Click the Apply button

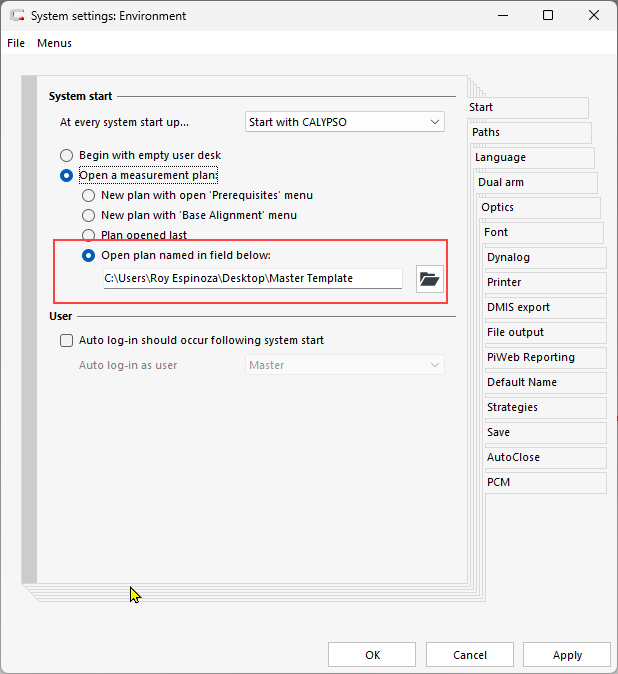[567, 655]
